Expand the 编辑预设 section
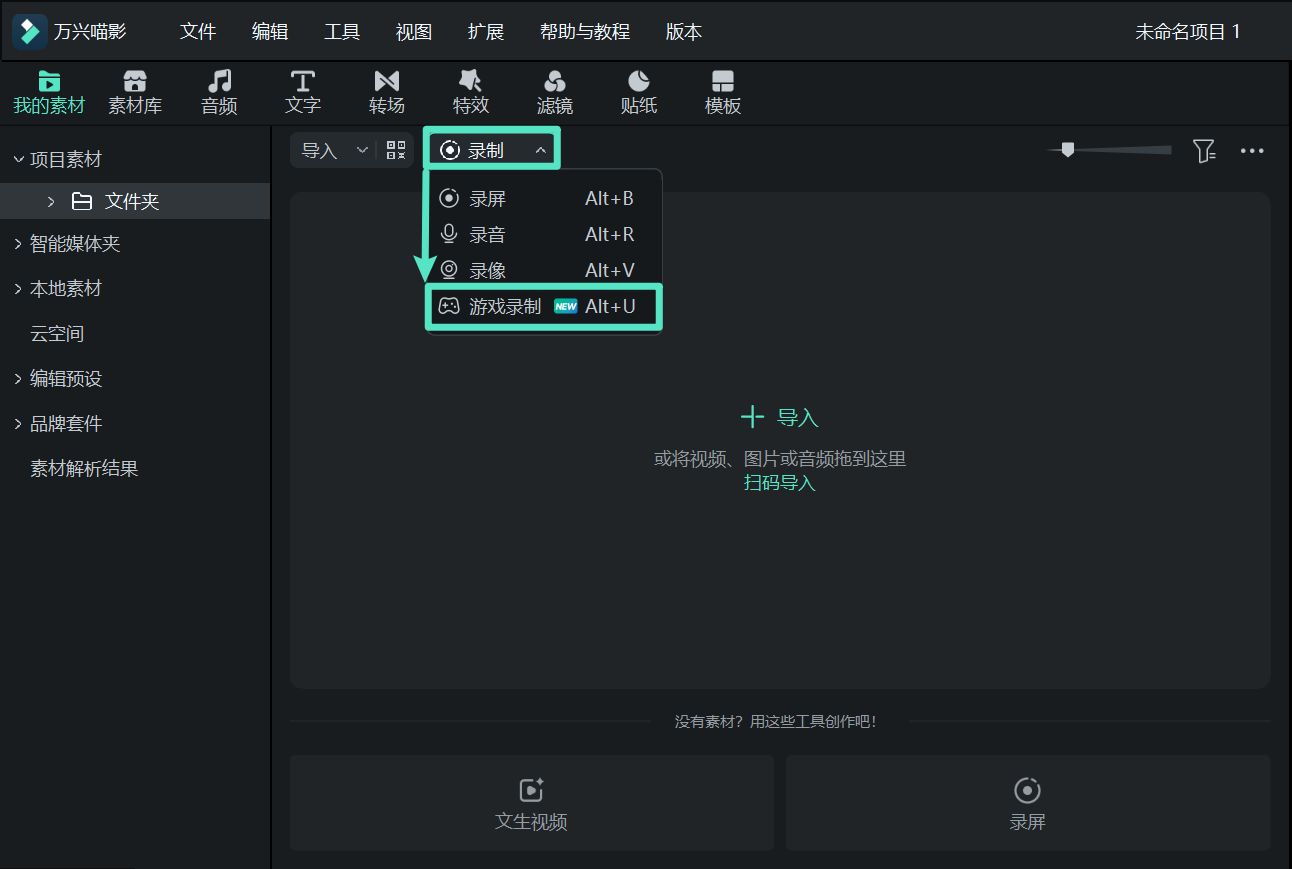 [17, 379]
